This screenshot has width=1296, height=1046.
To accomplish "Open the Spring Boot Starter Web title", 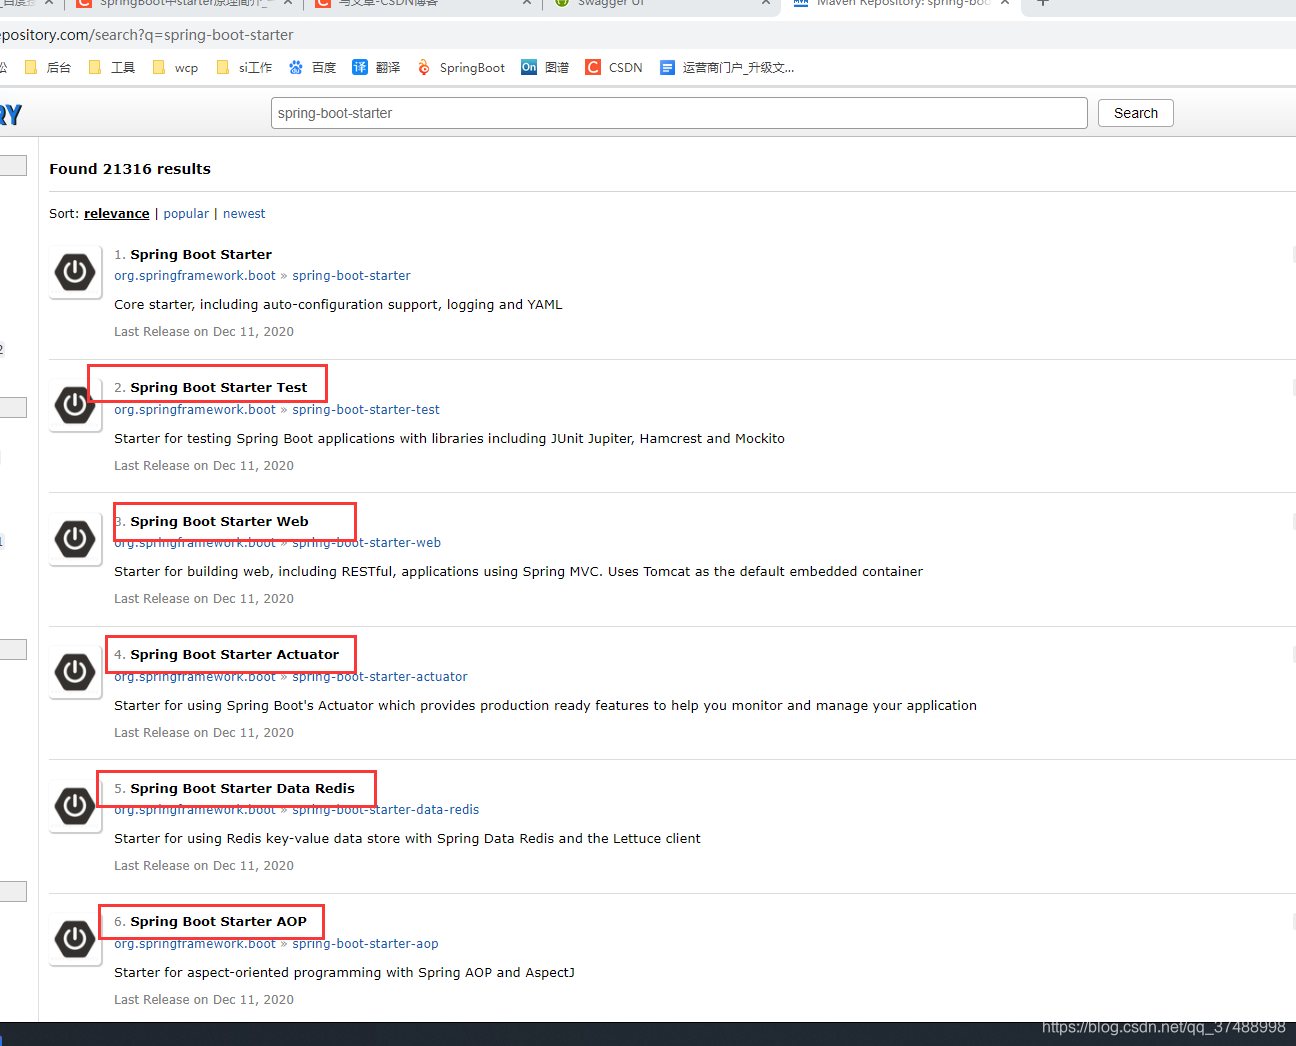I will point(219,522).
